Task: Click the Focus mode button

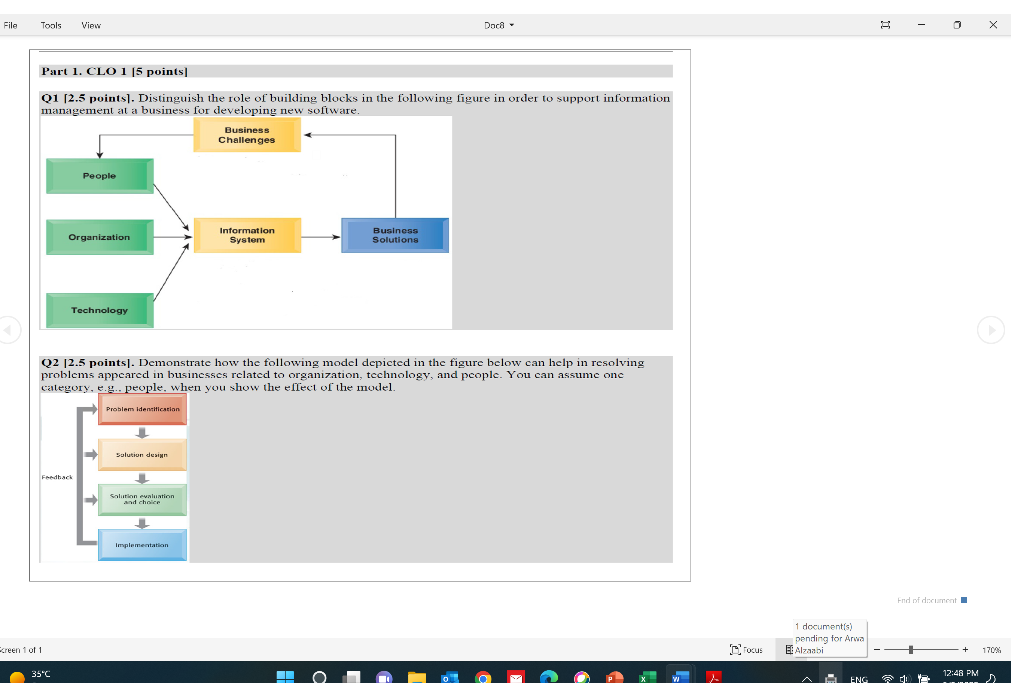Action: [x=746, y=650]
